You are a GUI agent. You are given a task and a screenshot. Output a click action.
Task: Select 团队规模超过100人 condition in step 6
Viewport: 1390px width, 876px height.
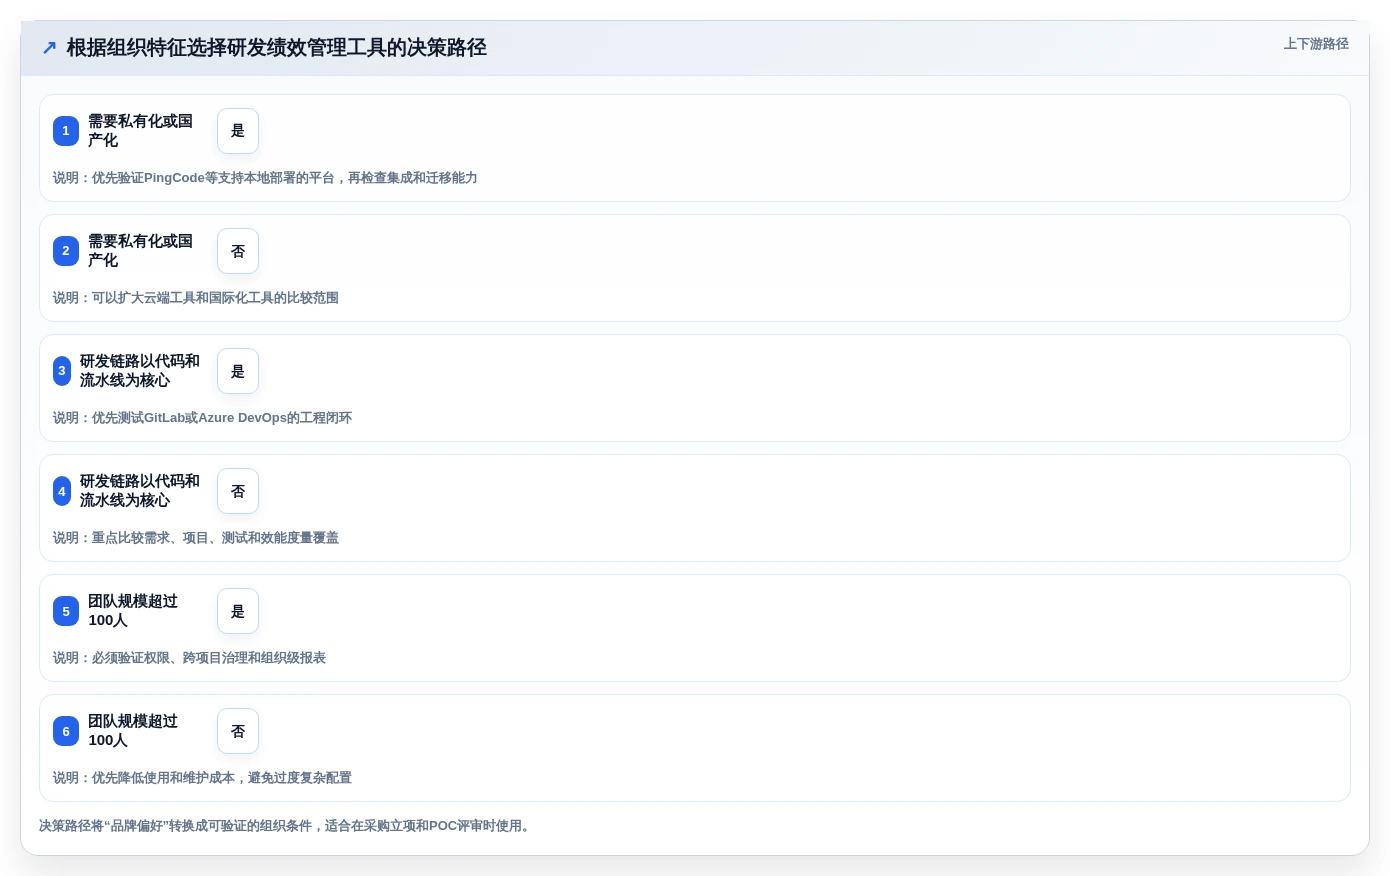(133, 731)
